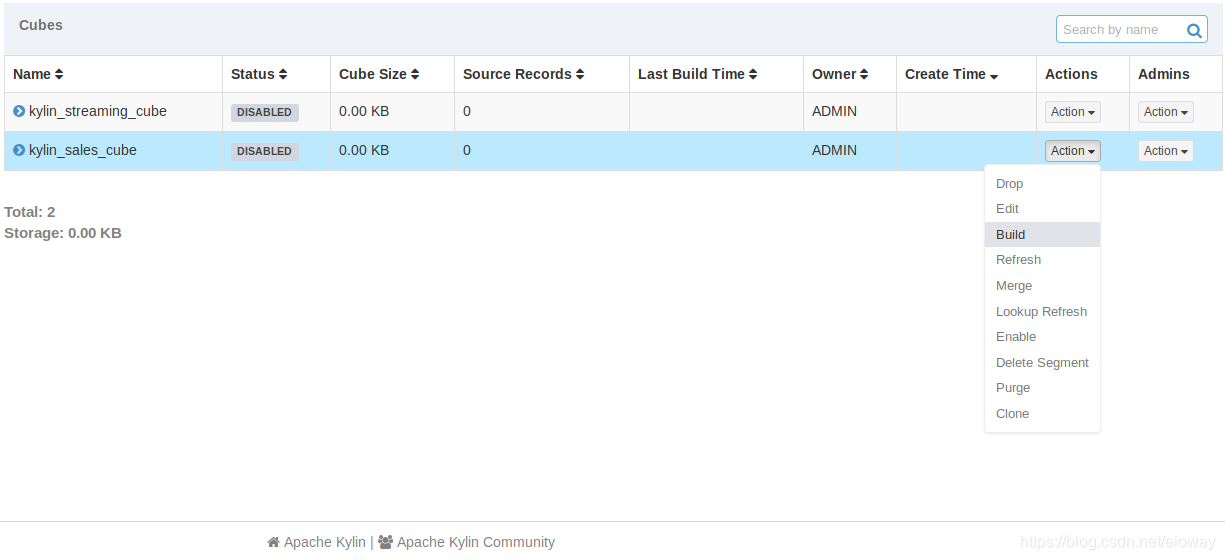
Task: Click the Last Build Time header text
Action: (x=691, y=74)
